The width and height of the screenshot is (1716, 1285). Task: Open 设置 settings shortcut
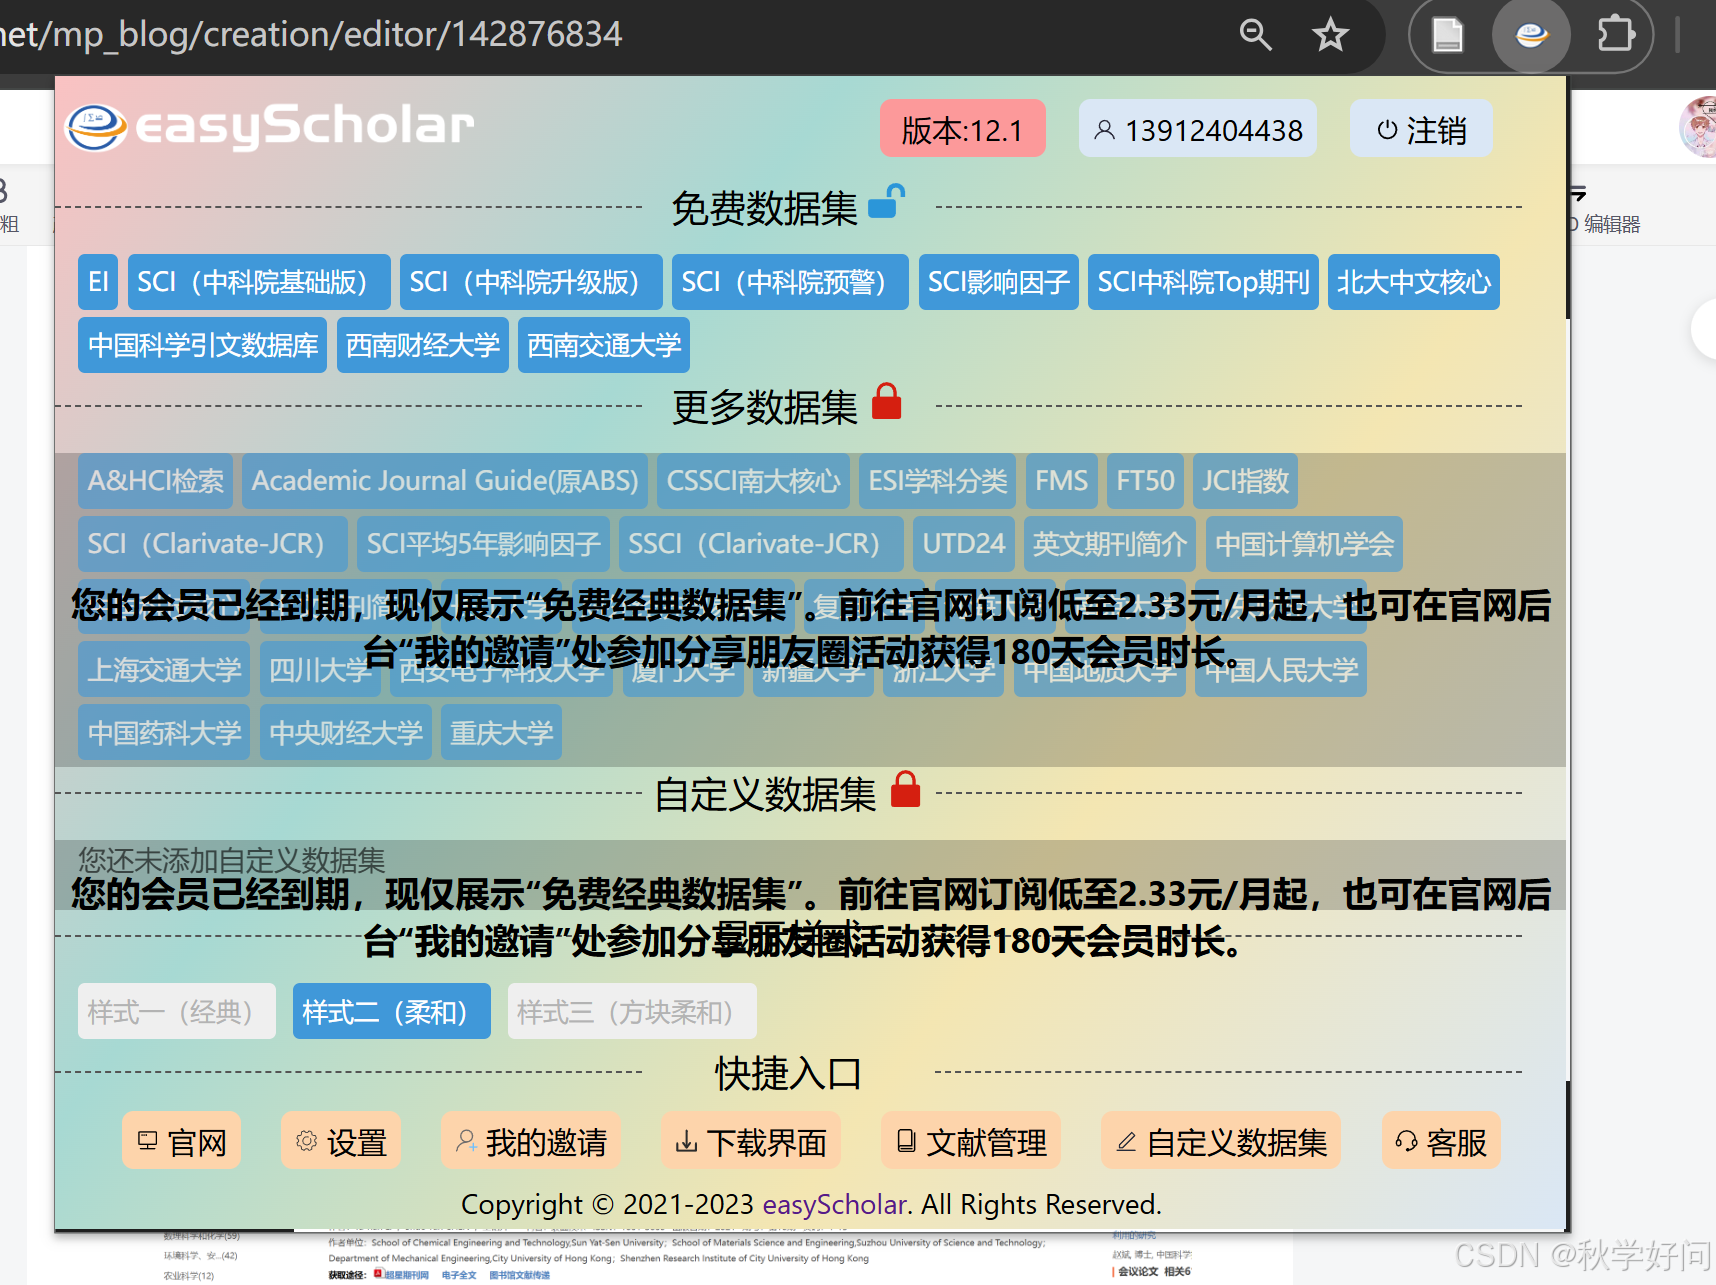pos(341,1141)
